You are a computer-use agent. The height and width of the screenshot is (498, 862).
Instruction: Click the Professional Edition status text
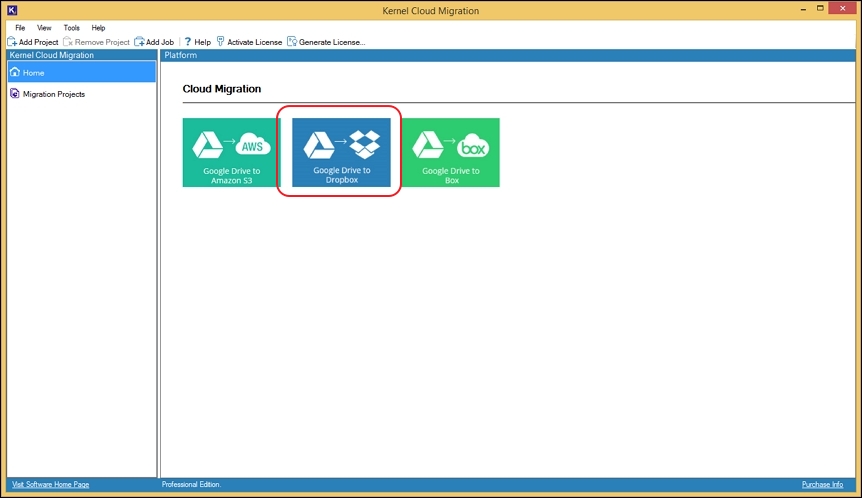pyautogui.click(x=191, y=484)
